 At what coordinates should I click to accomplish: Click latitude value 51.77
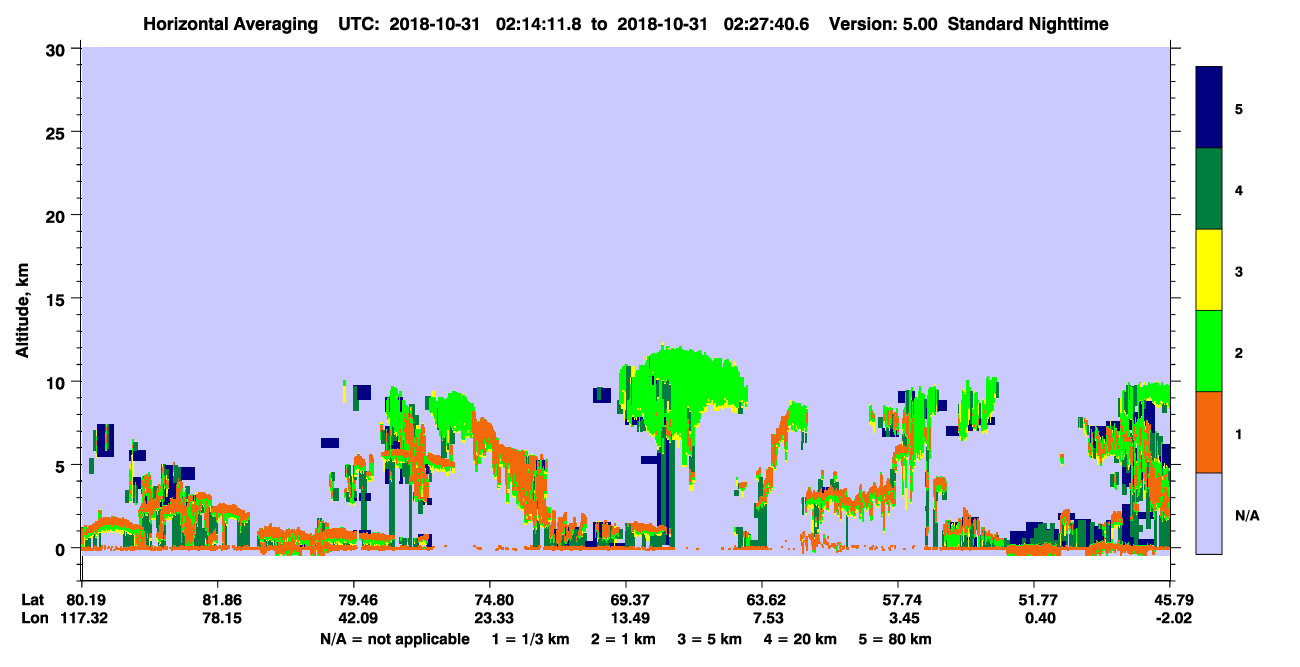click(1034, 600)
